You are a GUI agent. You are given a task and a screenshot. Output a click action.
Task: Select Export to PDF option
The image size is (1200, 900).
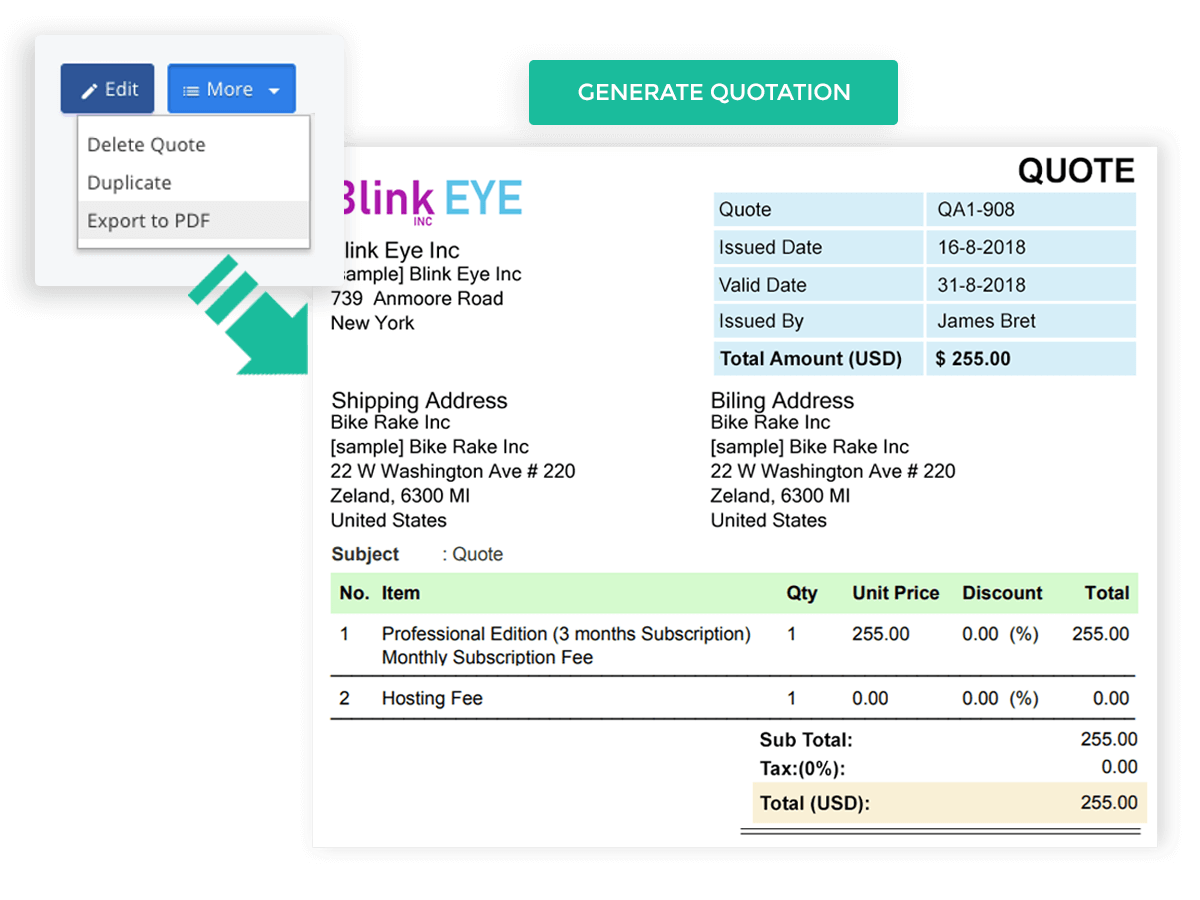point(148,221)
